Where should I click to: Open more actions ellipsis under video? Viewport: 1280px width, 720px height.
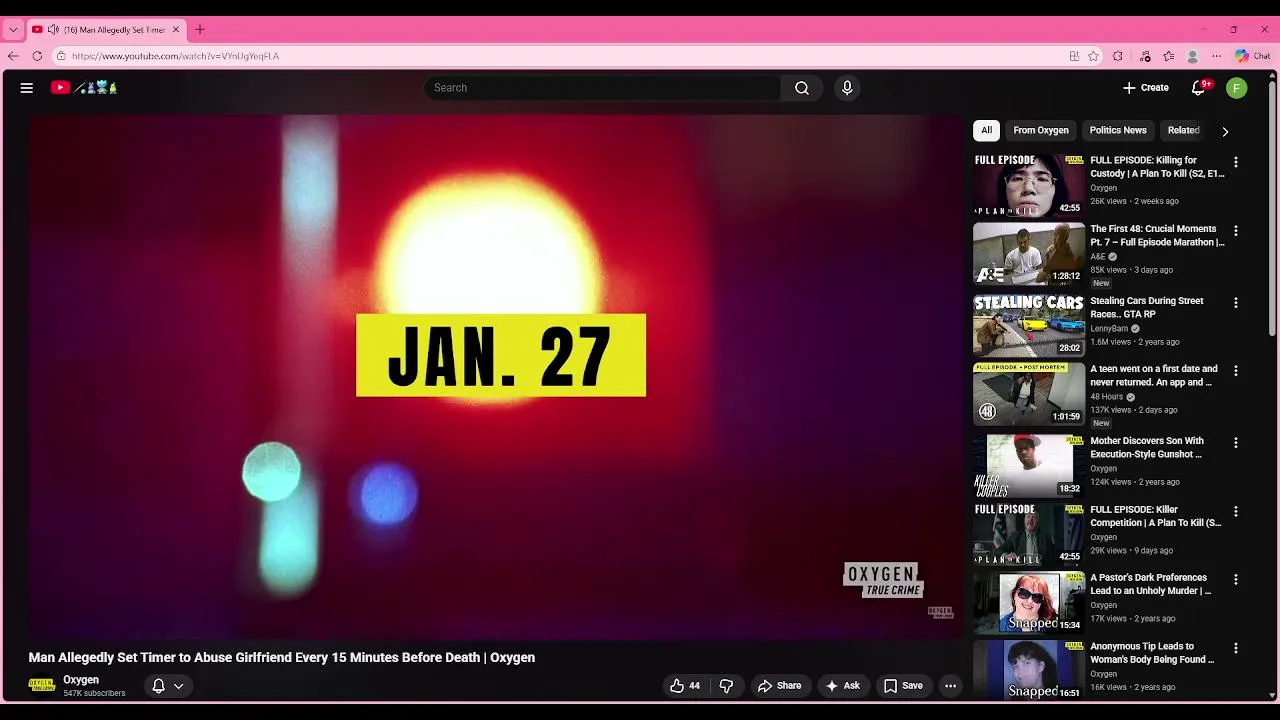[951, 686]
